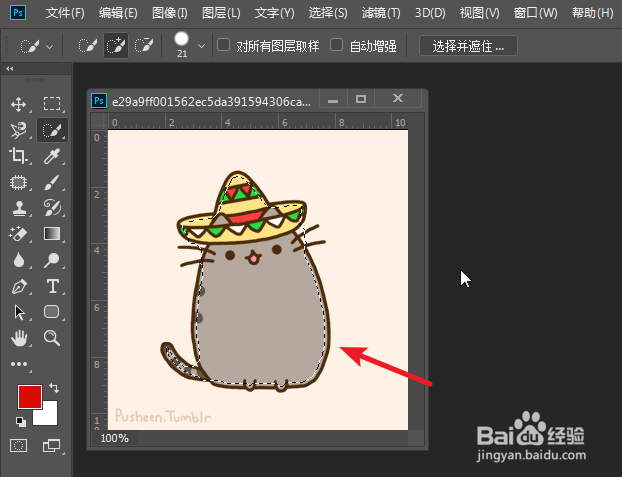Select the Brush tool
This screenshot has width=622, height=477.
tap(52, 182)
